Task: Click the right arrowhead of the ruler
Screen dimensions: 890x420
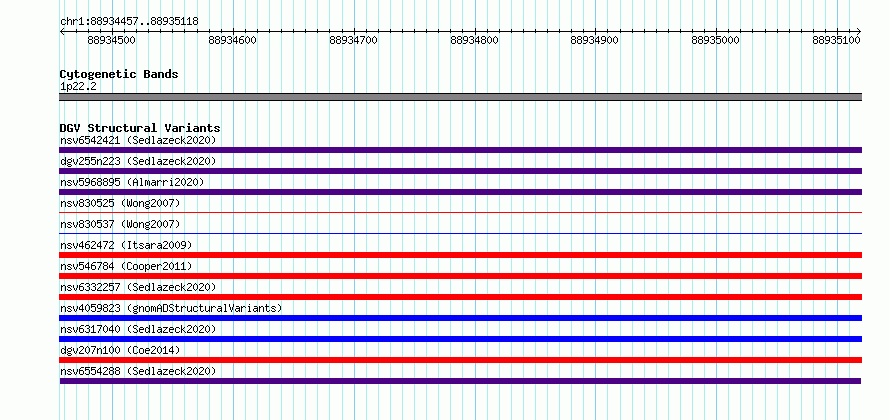Action: [859, 31]
